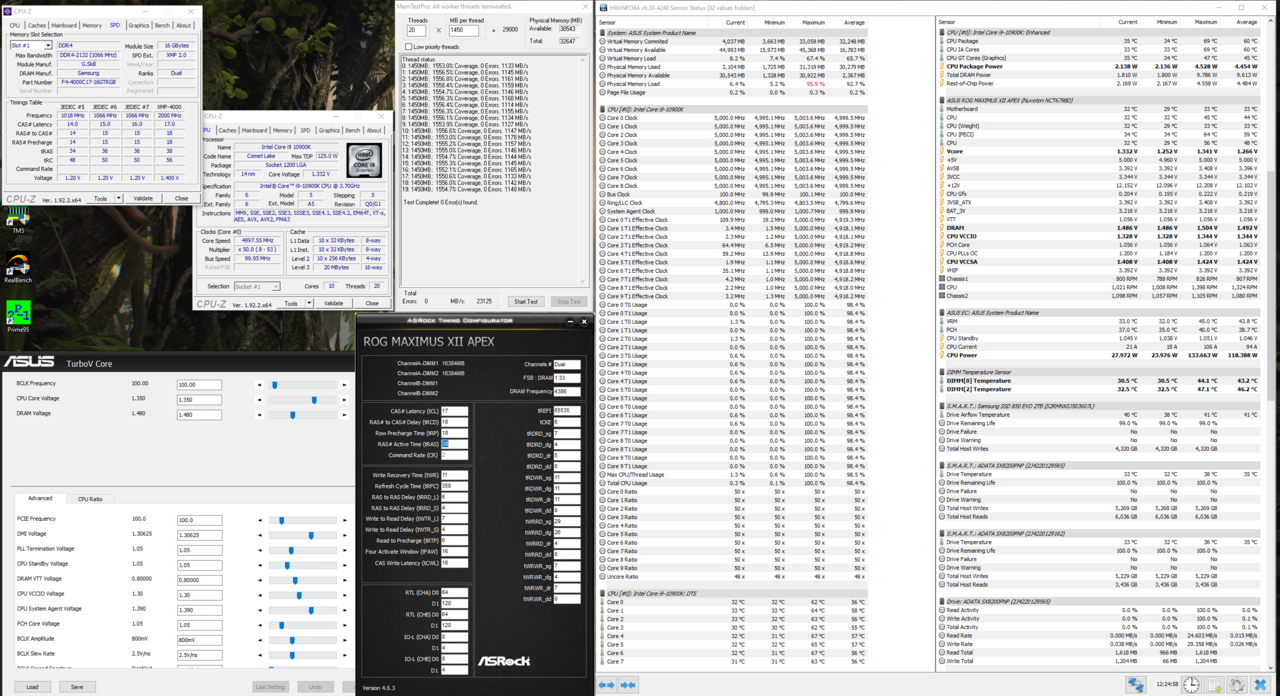1280x696 pixels.
Task: Click CPU Core Voltage slider thumb
Action: [314, 399]
